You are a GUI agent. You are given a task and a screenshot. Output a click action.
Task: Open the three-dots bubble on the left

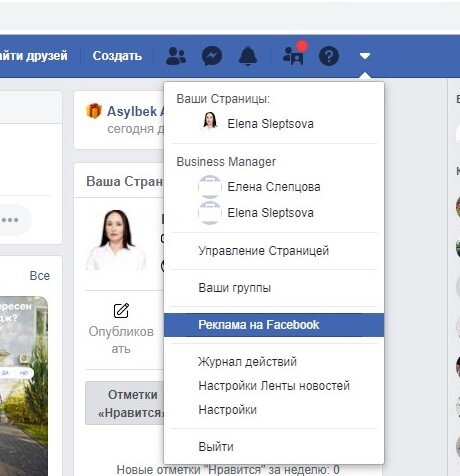10,220
